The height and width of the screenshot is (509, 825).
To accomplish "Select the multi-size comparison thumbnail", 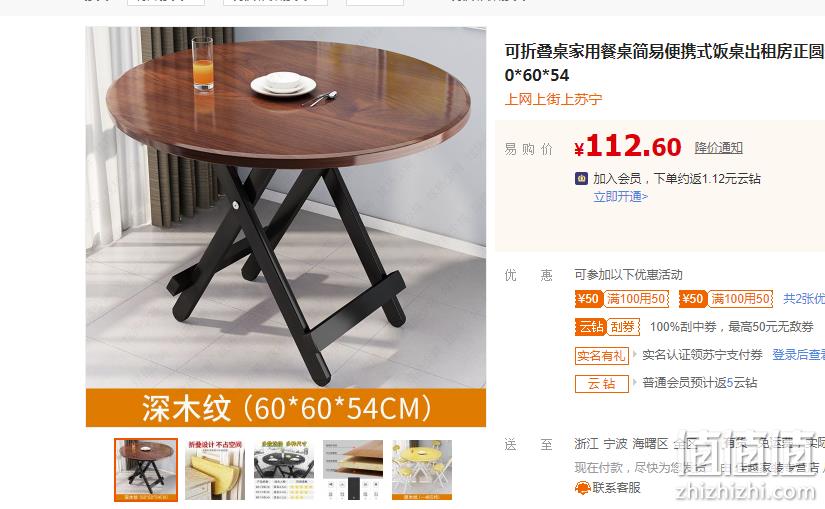I will 284,470.
